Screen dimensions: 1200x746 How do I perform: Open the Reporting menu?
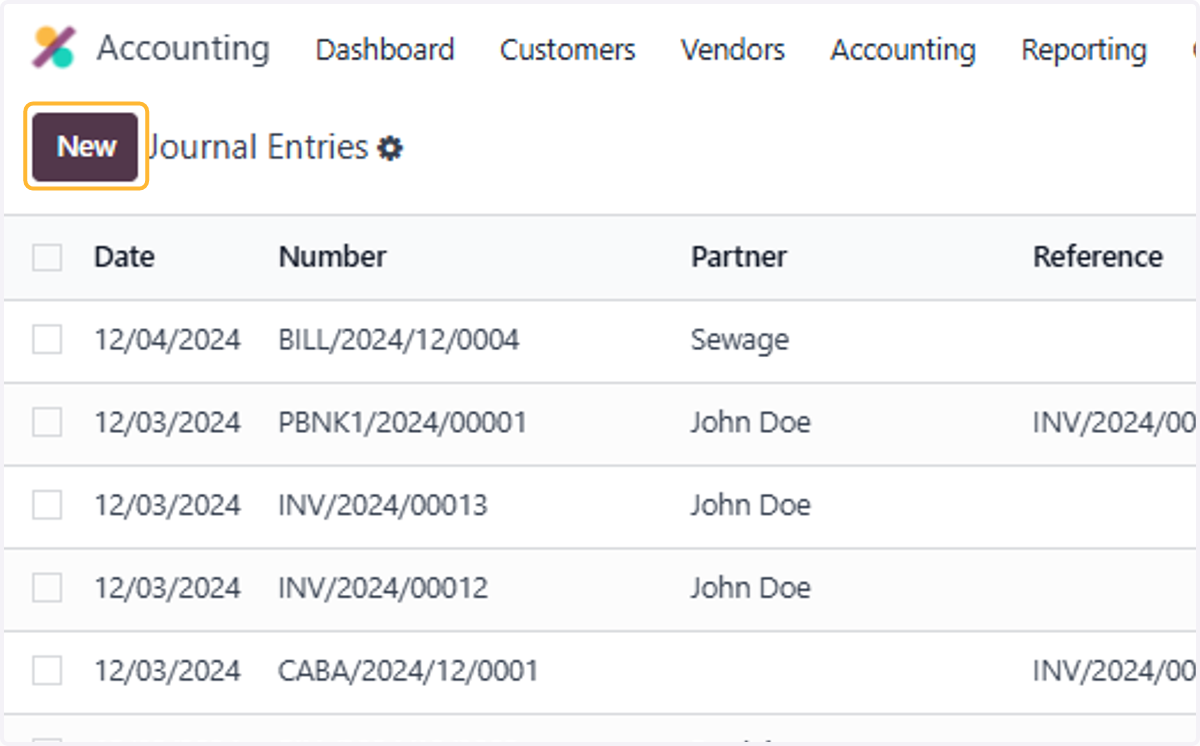pyautogui.click(x=1084, y=50)
